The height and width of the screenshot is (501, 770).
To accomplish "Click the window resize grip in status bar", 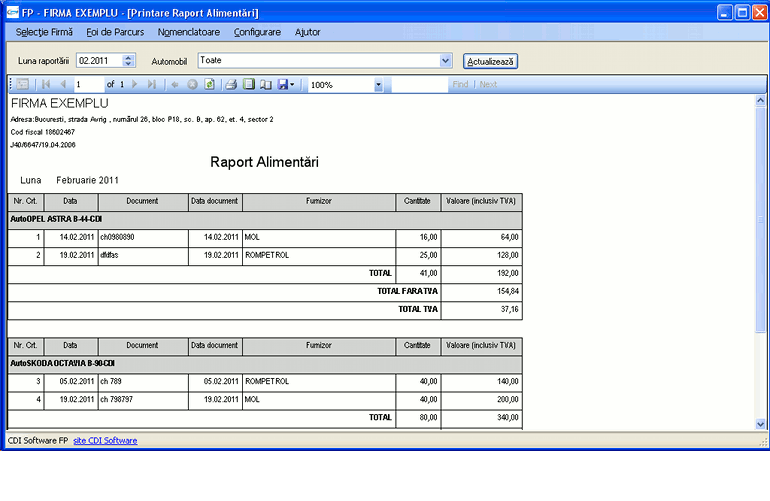I will [x=763, y=442].
